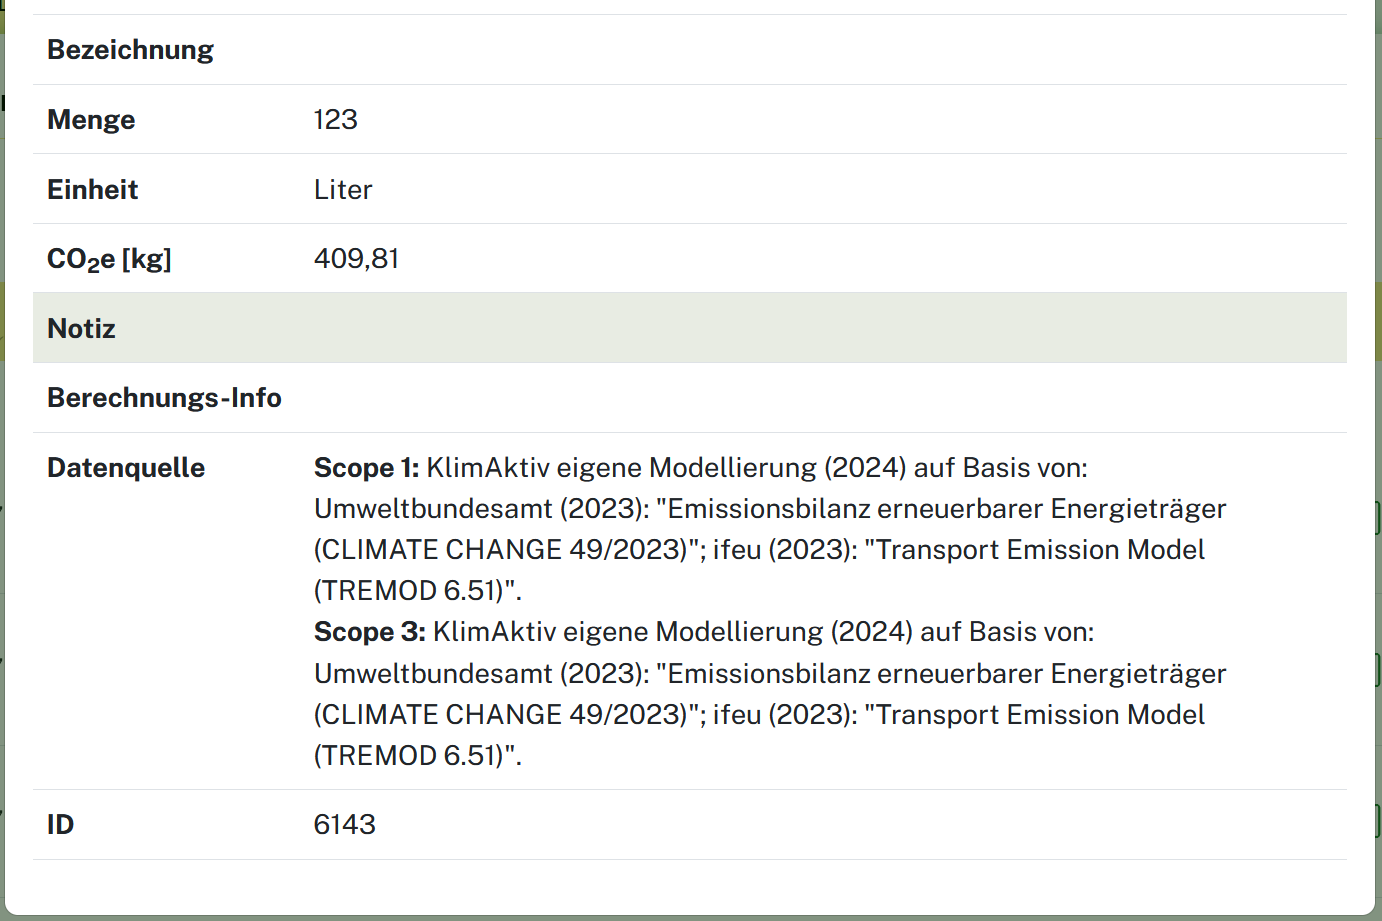
Task: Click the Datenquelle row label
Action: click(126, 468)
